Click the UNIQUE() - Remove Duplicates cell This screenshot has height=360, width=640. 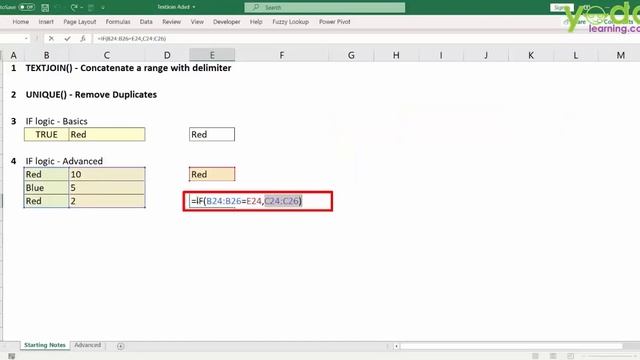(91, 94)
